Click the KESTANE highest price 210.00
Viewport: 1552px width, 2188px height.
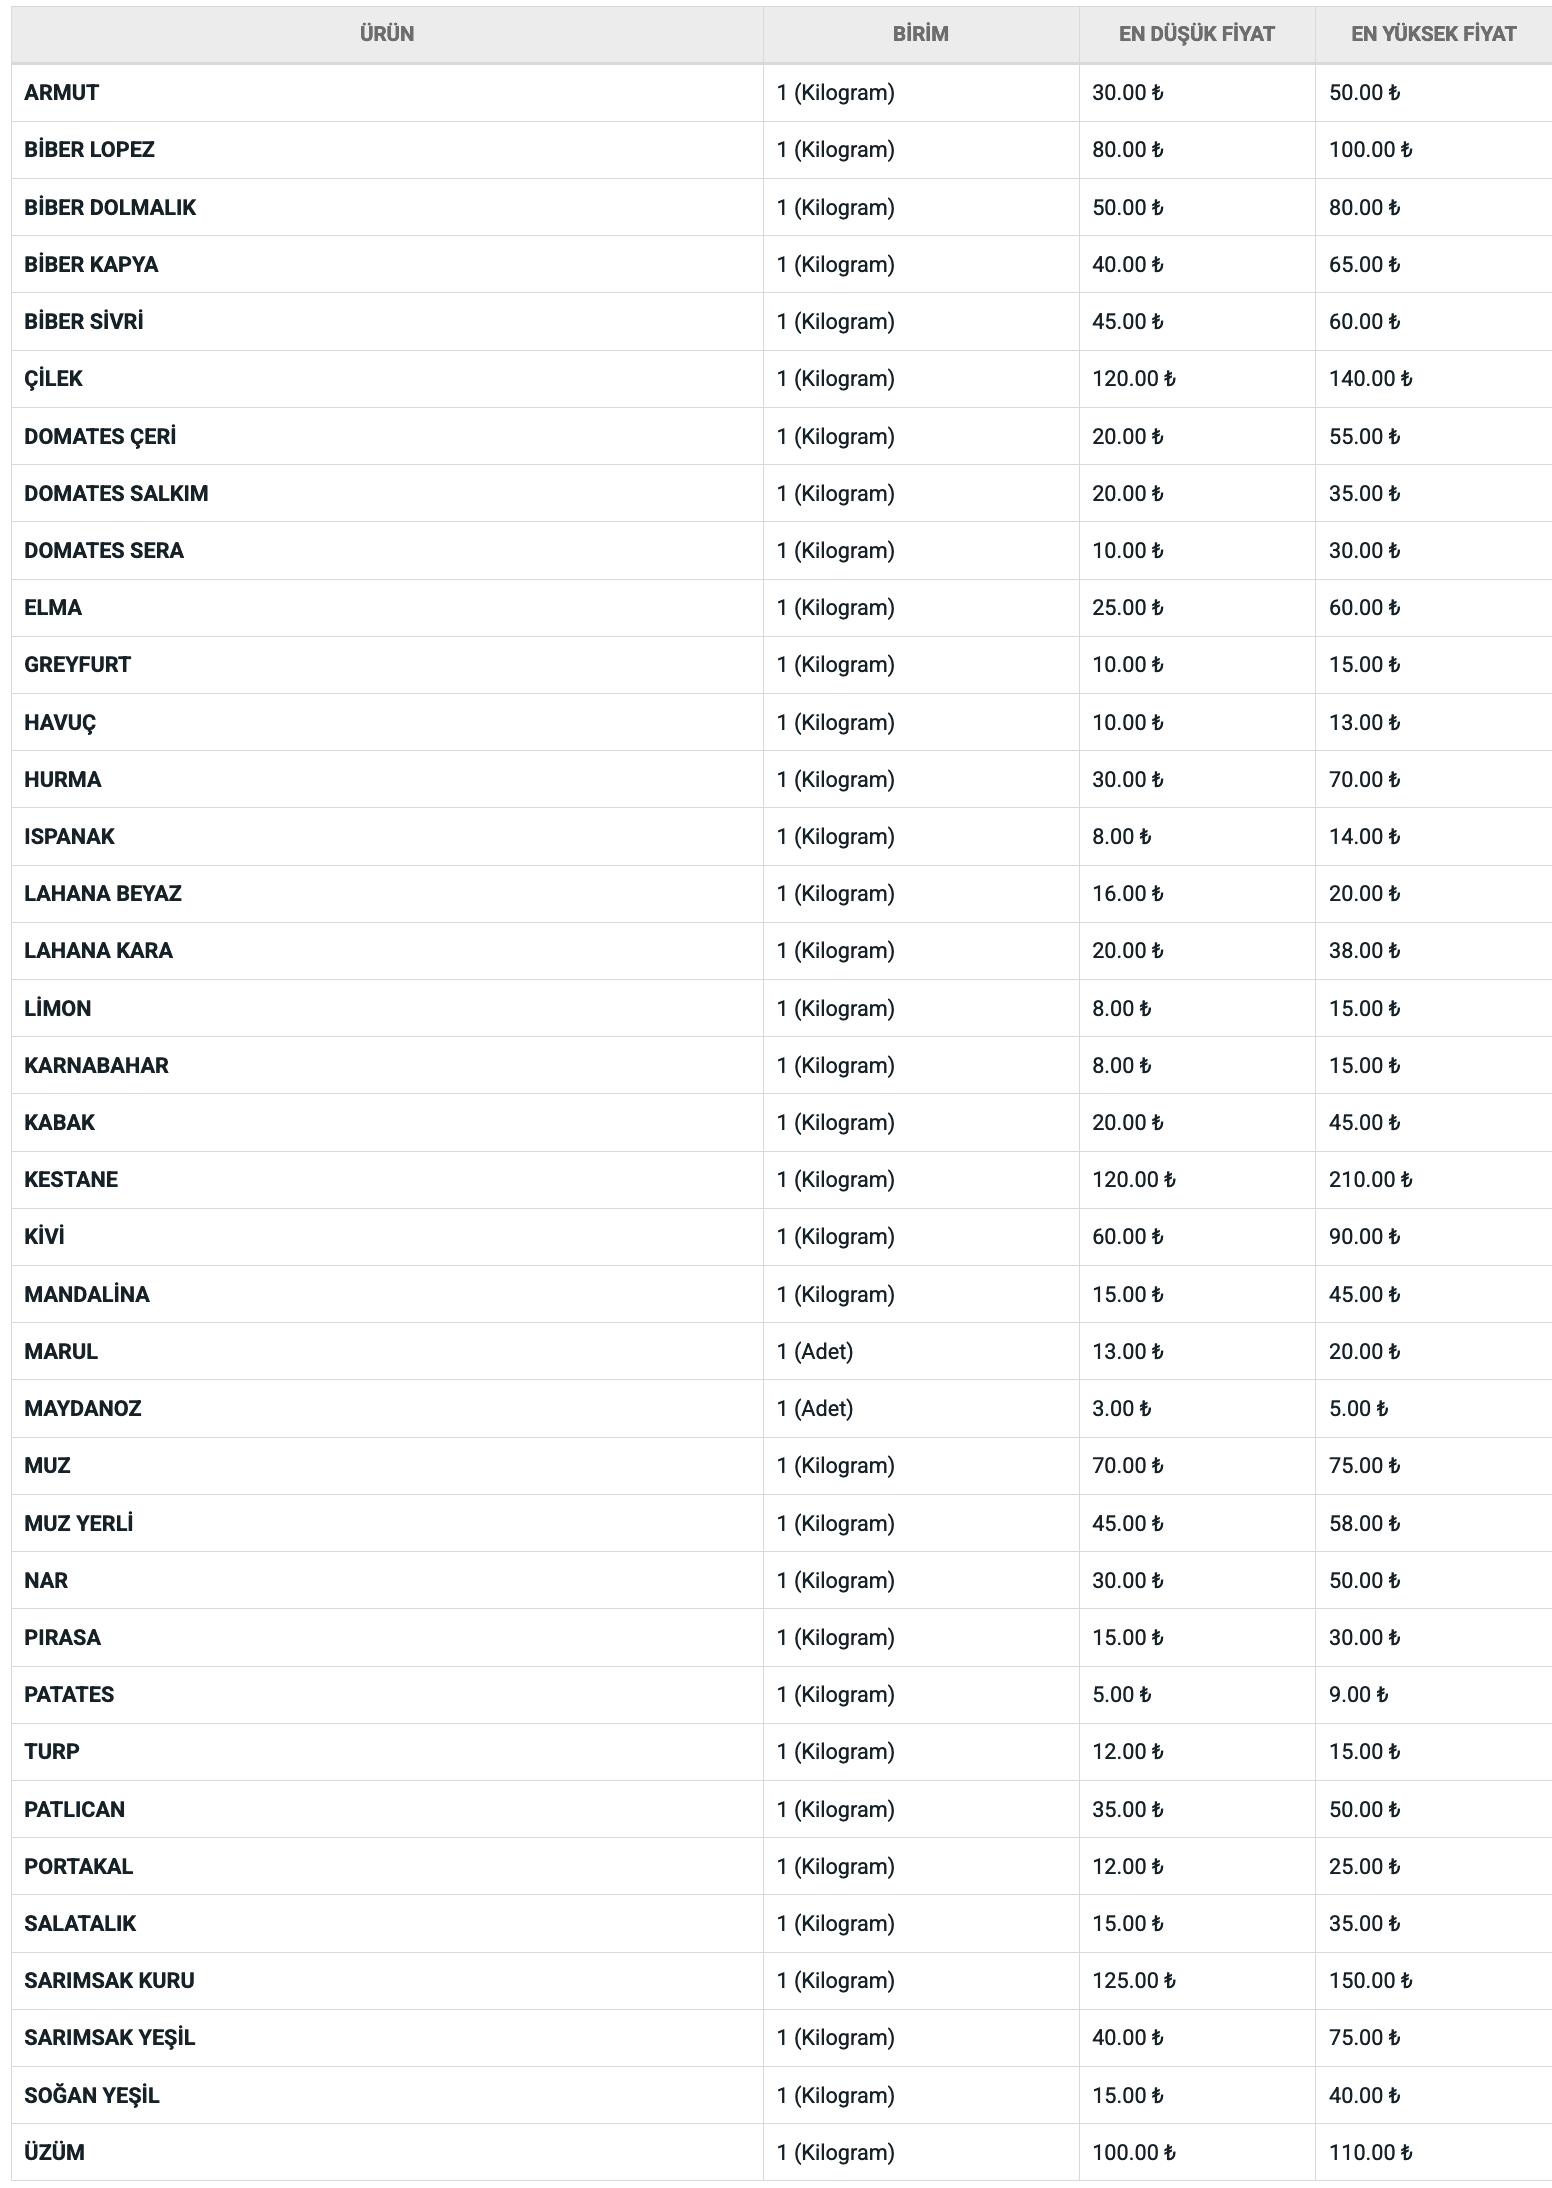click(1370, 1180)
